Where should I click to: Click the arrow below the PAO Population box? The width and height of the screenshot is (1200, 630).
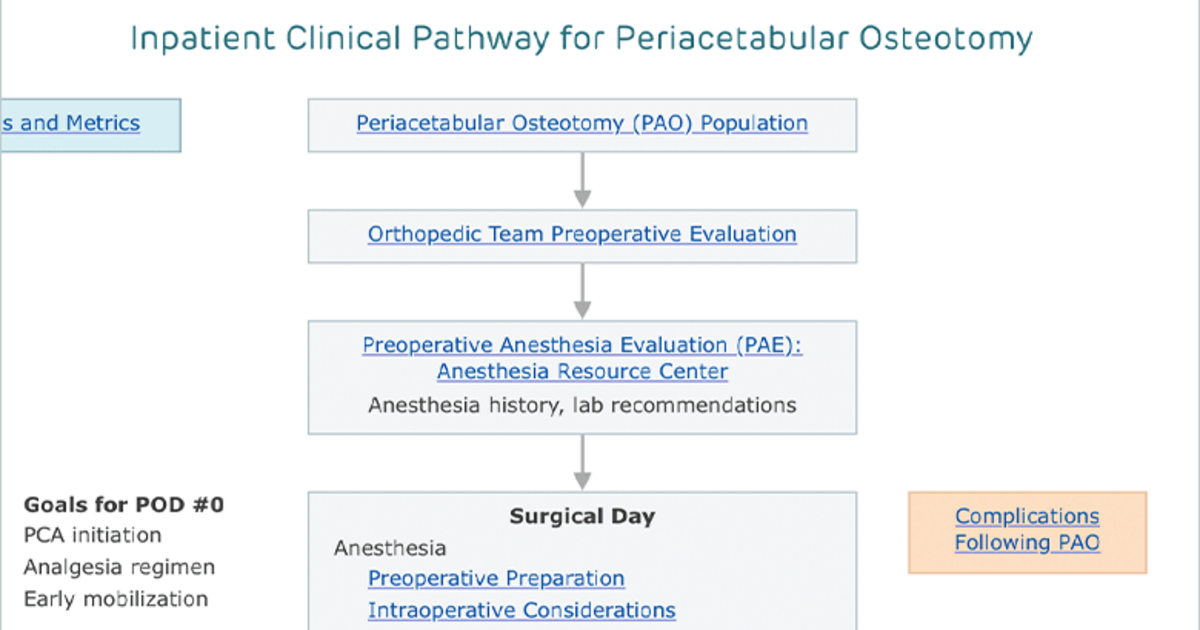pyautogui.click(x=582, y=181)
